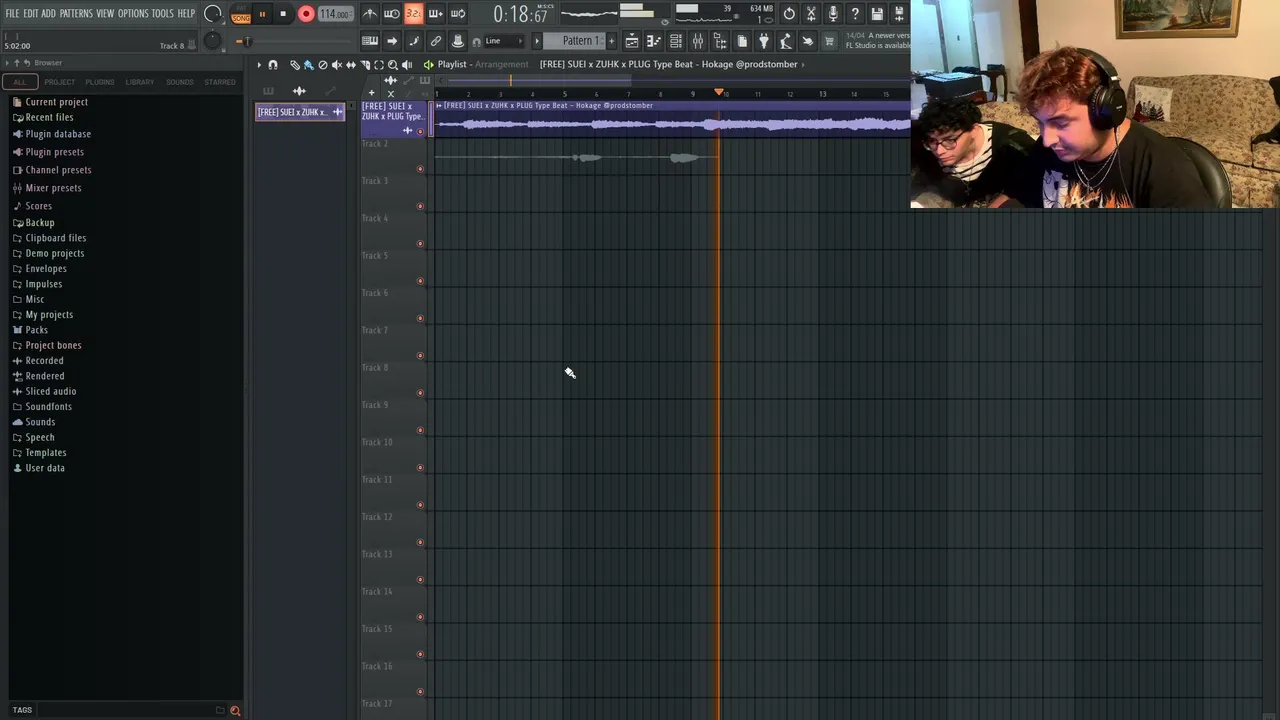Switch the Pat/Song mode toggle
1280x720 pixels.
[x=241, y=14]
